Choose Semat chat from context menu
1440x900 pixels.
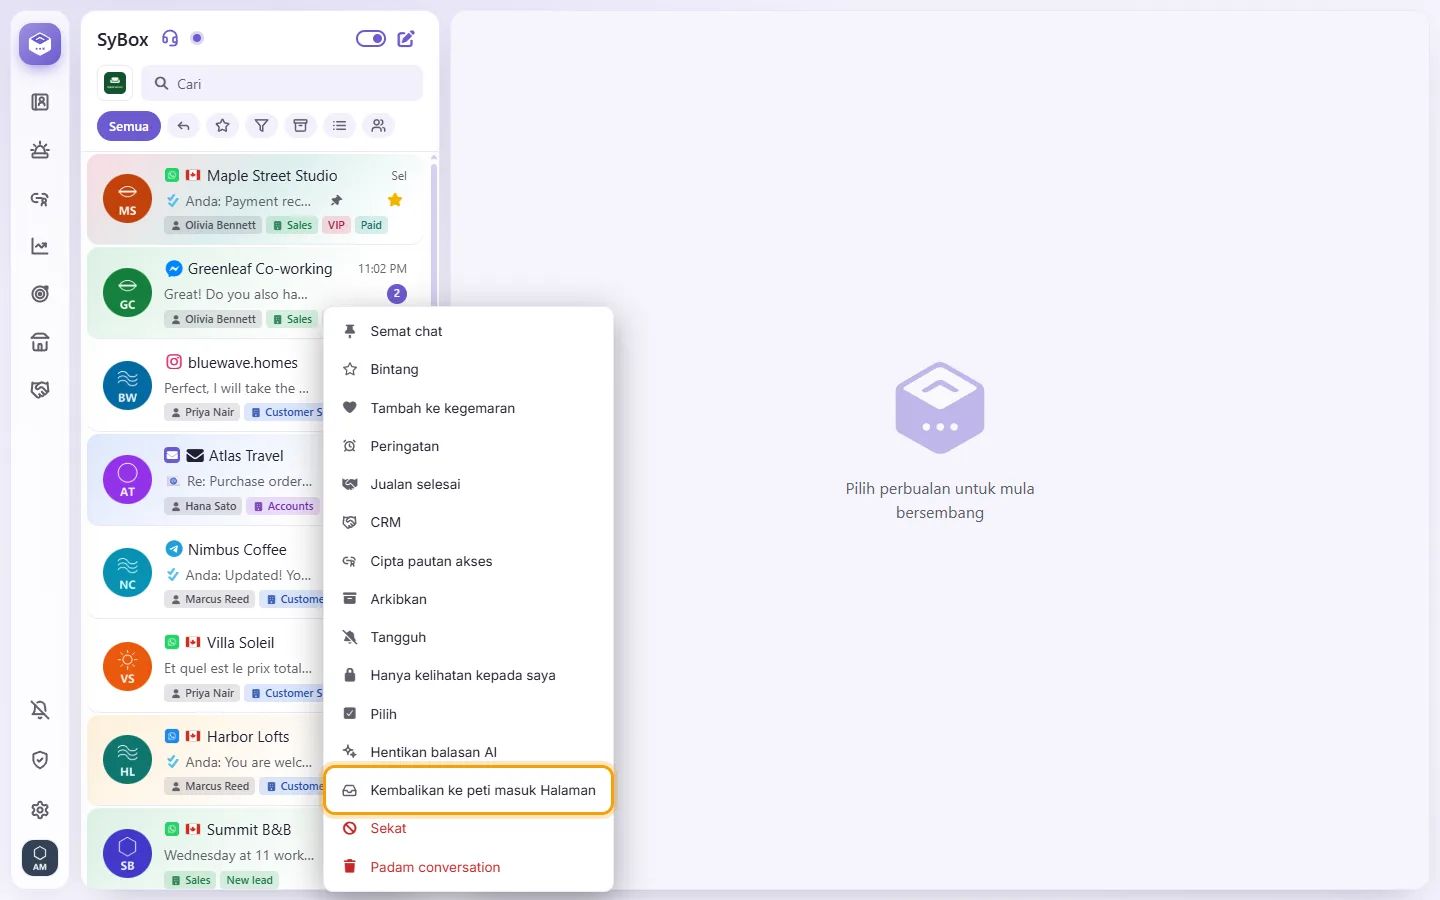[468, 331]
